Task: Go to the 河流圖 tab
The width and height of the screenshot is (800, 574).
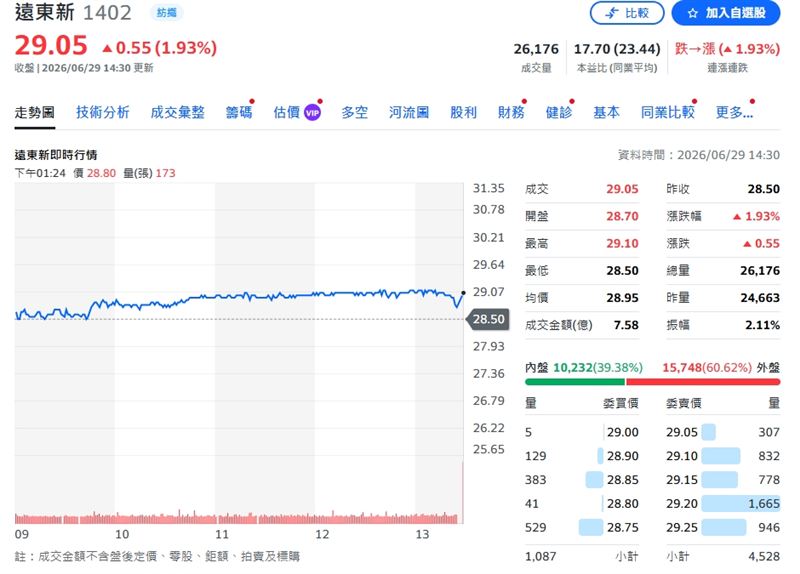Action: pyautogui.click(x=409, y=112)
